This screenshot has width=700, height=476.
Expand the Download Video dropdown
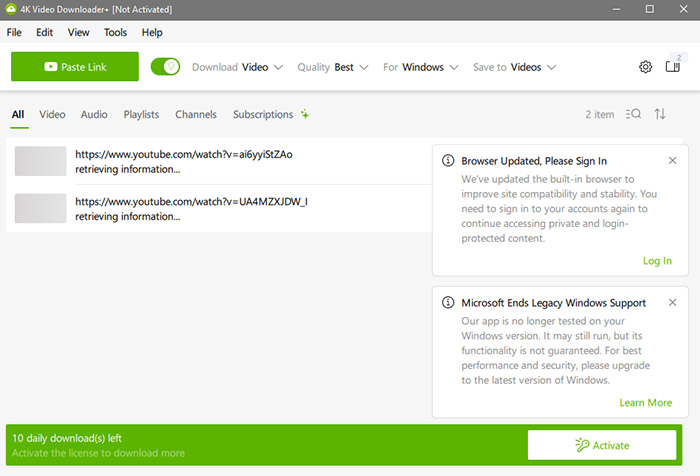[237, 67]
